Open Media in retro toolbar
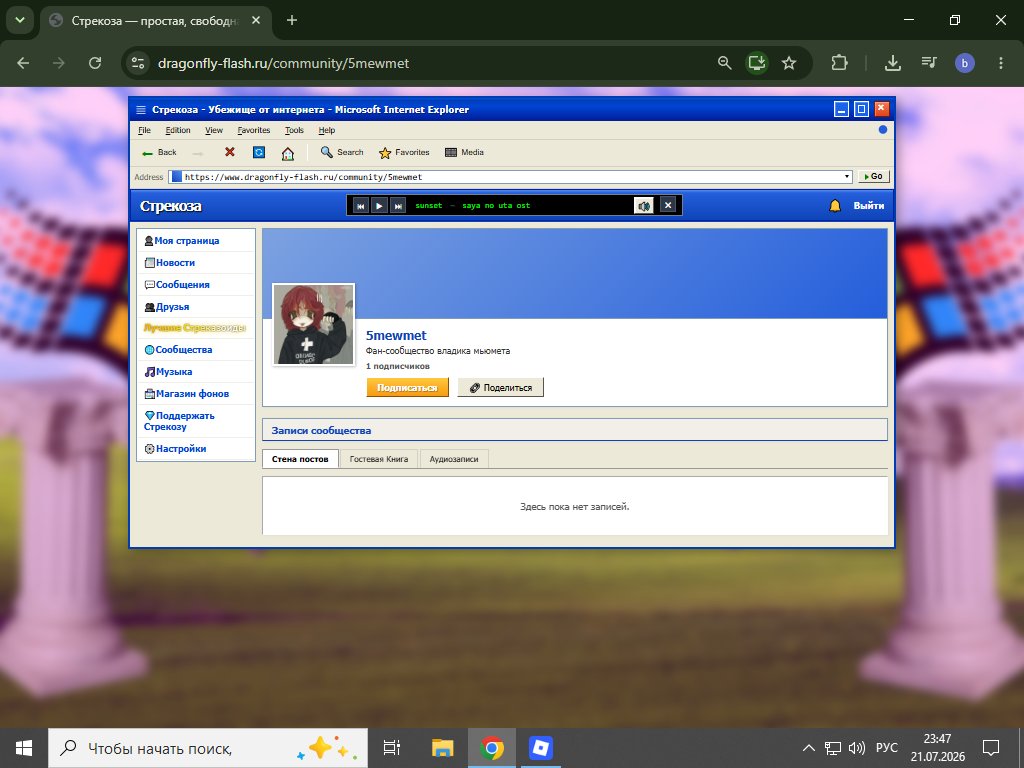Viewport: 1024px width, 768px height. click(464, 152)
